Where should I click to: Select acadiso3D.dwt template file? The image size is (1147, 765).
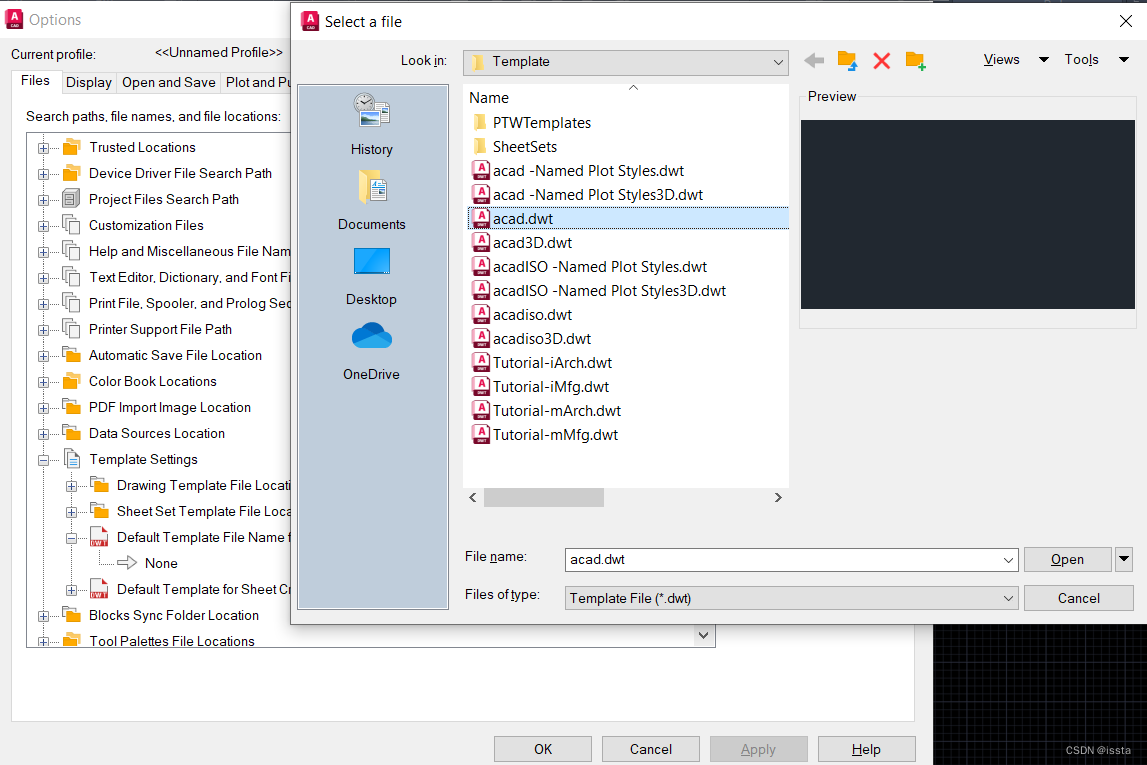coord(541,339)
